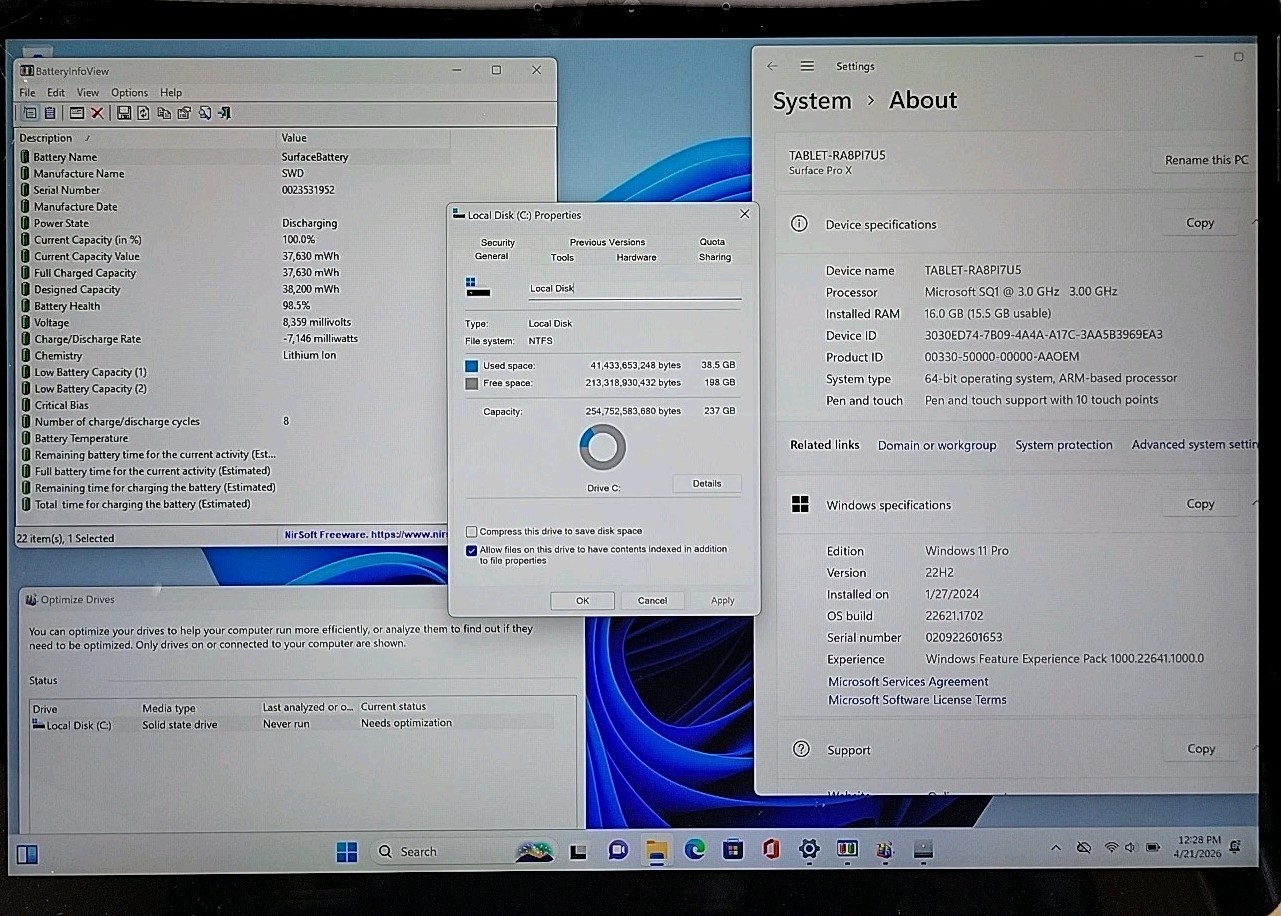Open the Quota tab in disk properties
The width and height of the screenshot is (1281, 916).
[712, 242]
